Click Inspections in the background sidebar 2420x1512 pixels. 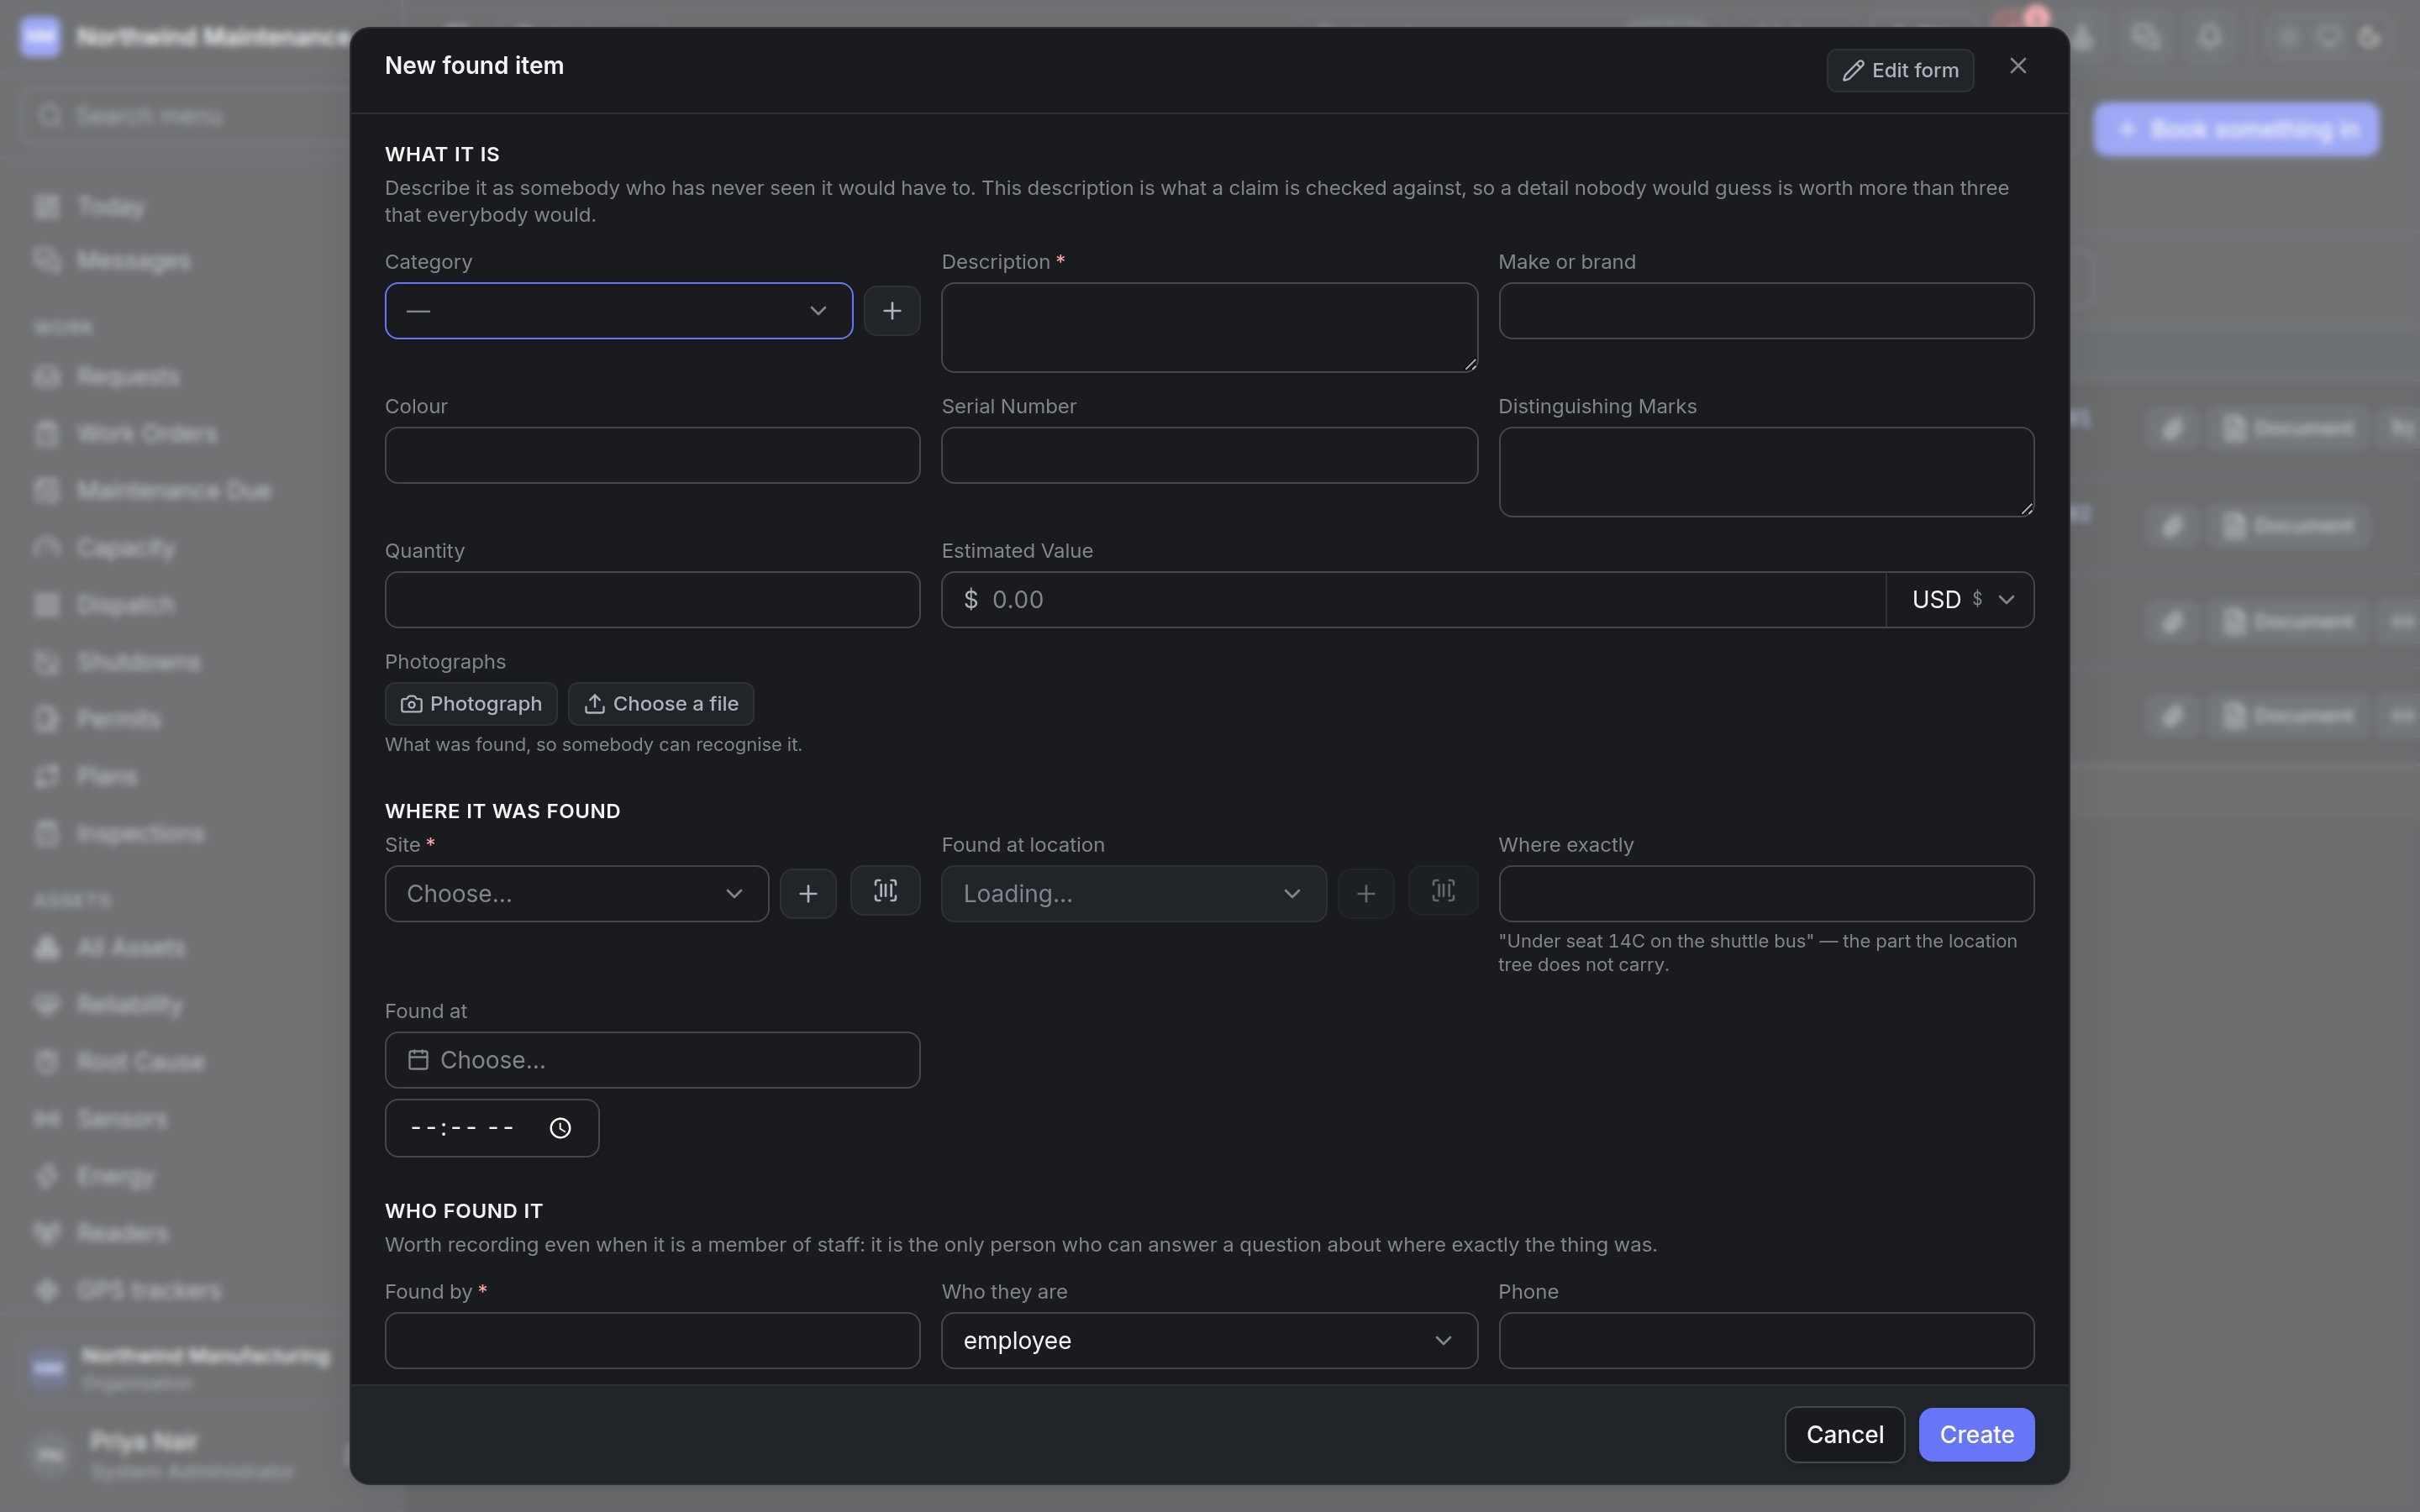141,834
